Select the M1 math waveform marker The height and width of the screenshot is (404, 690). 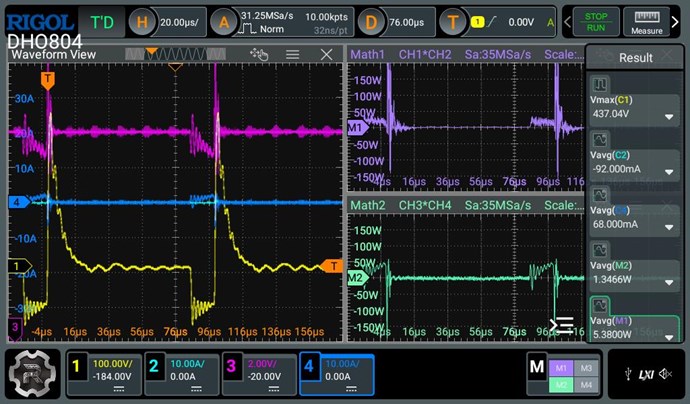click(x=358, y=128)
